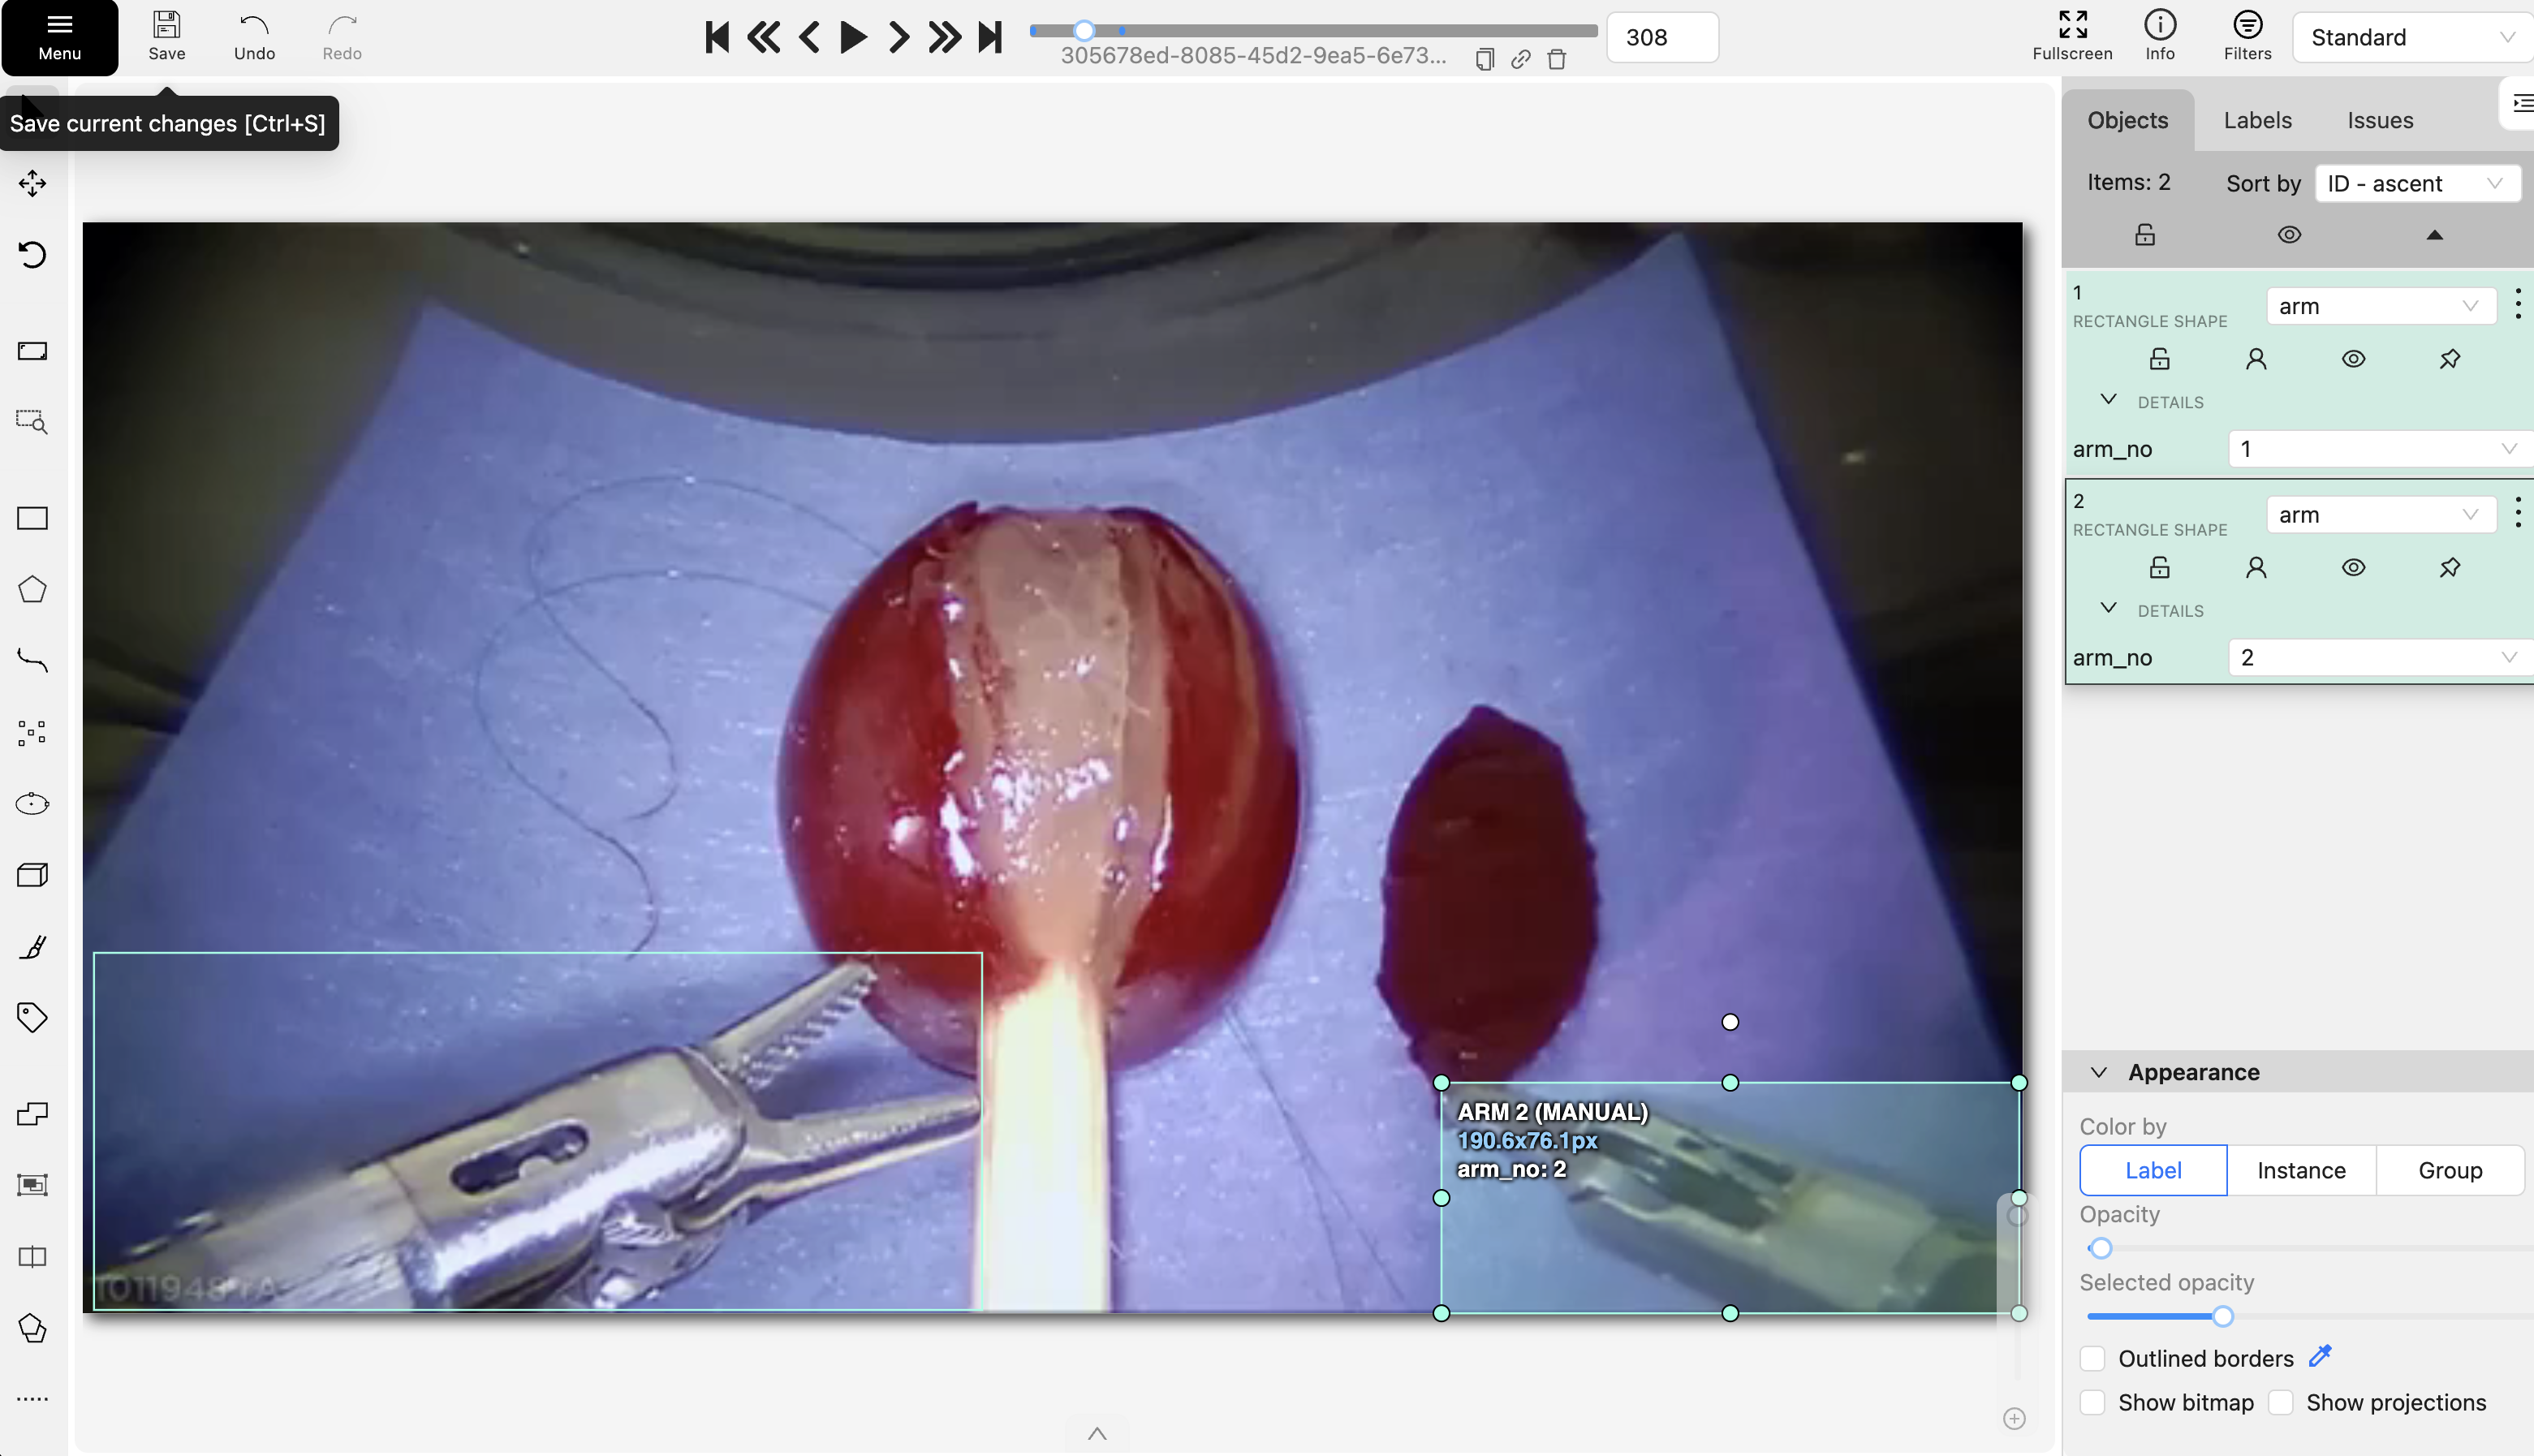2534x1456 pixels.
Task: Select the split track tool
Action: [32, 1257]
